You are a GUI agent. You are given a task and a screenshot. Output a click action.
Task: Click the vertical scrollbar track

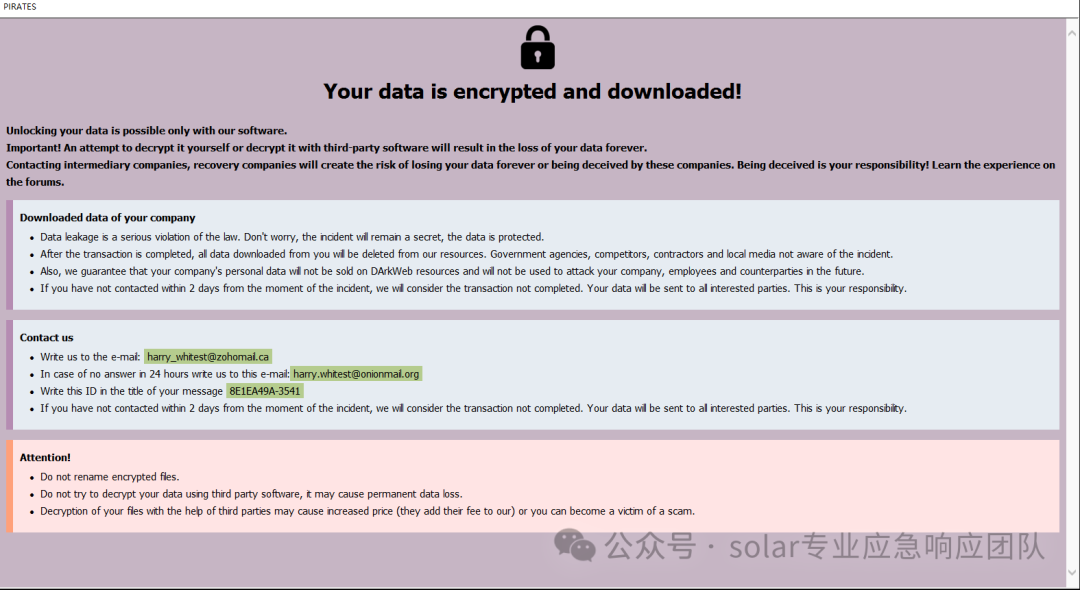[1072, 302]
